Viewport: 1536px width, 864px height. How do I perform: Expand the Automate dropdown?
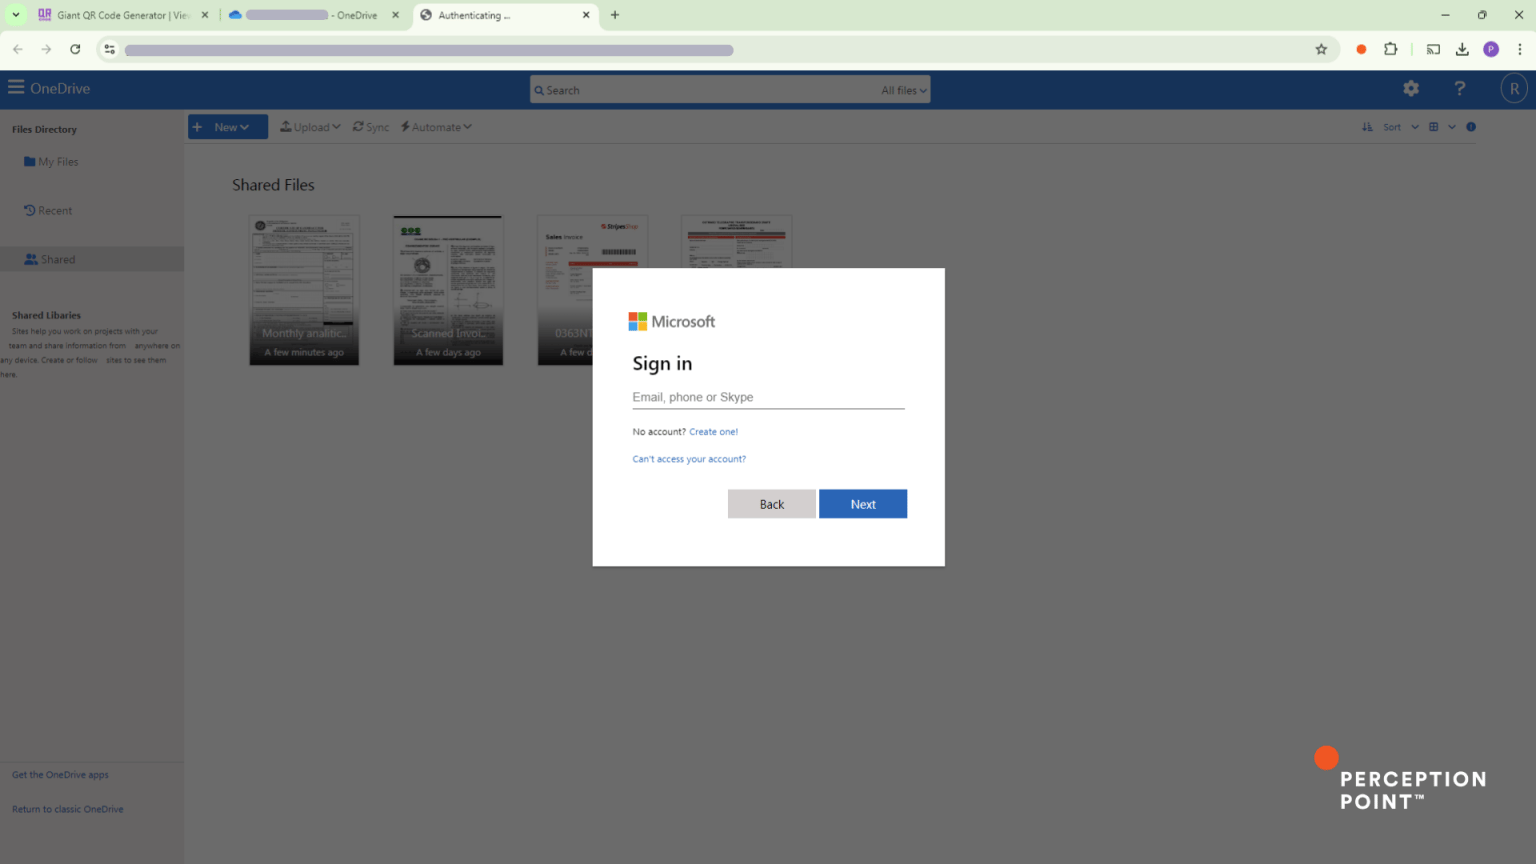(x=436, y=127)
